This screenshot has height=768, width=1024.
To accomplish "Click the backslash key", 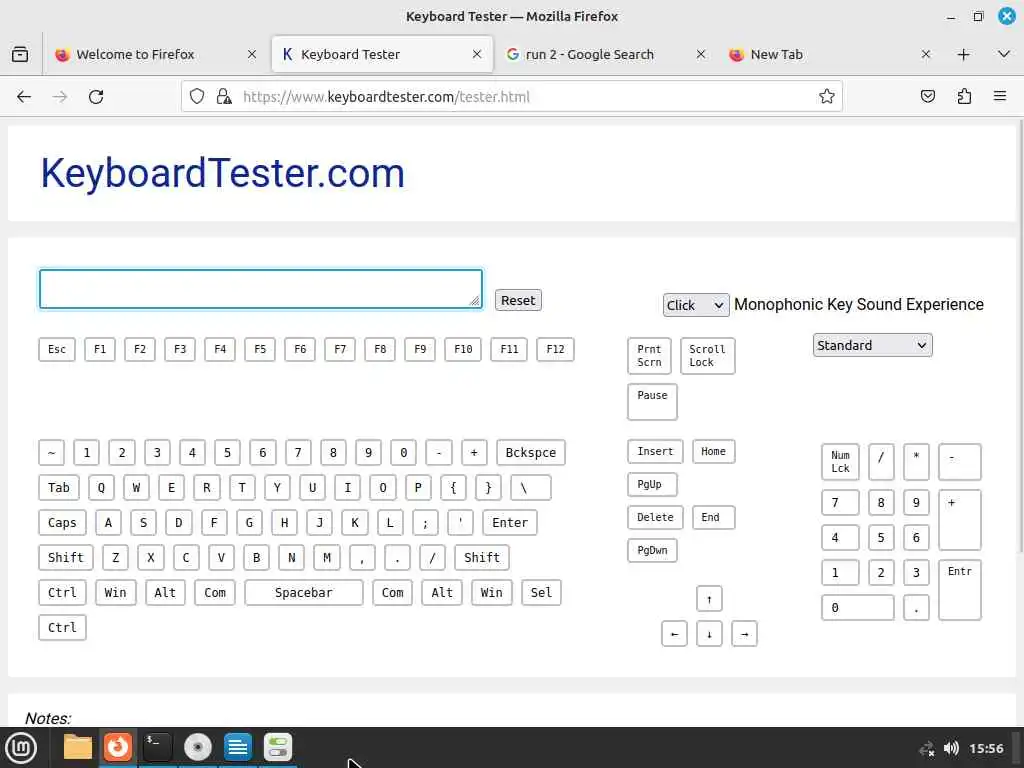I will coord(530,487).
